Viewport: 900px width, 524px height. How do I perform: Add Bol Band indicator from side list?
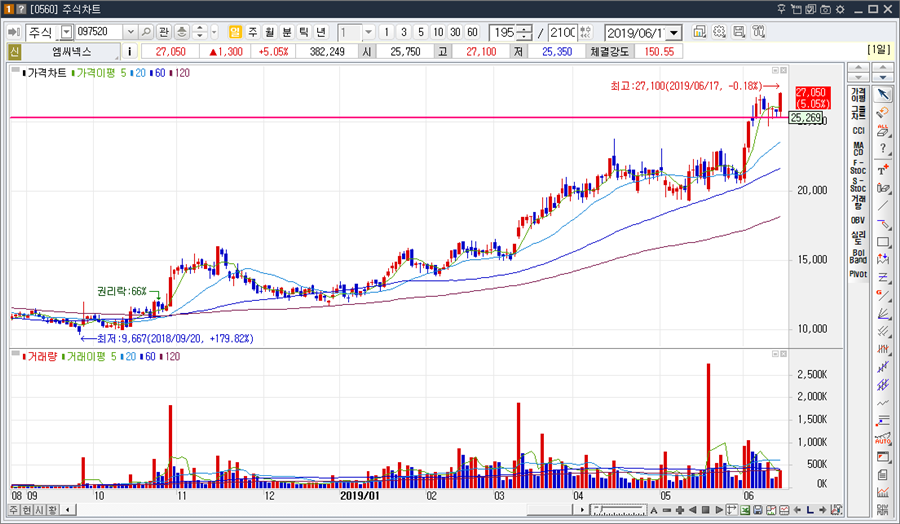(858, 256)
